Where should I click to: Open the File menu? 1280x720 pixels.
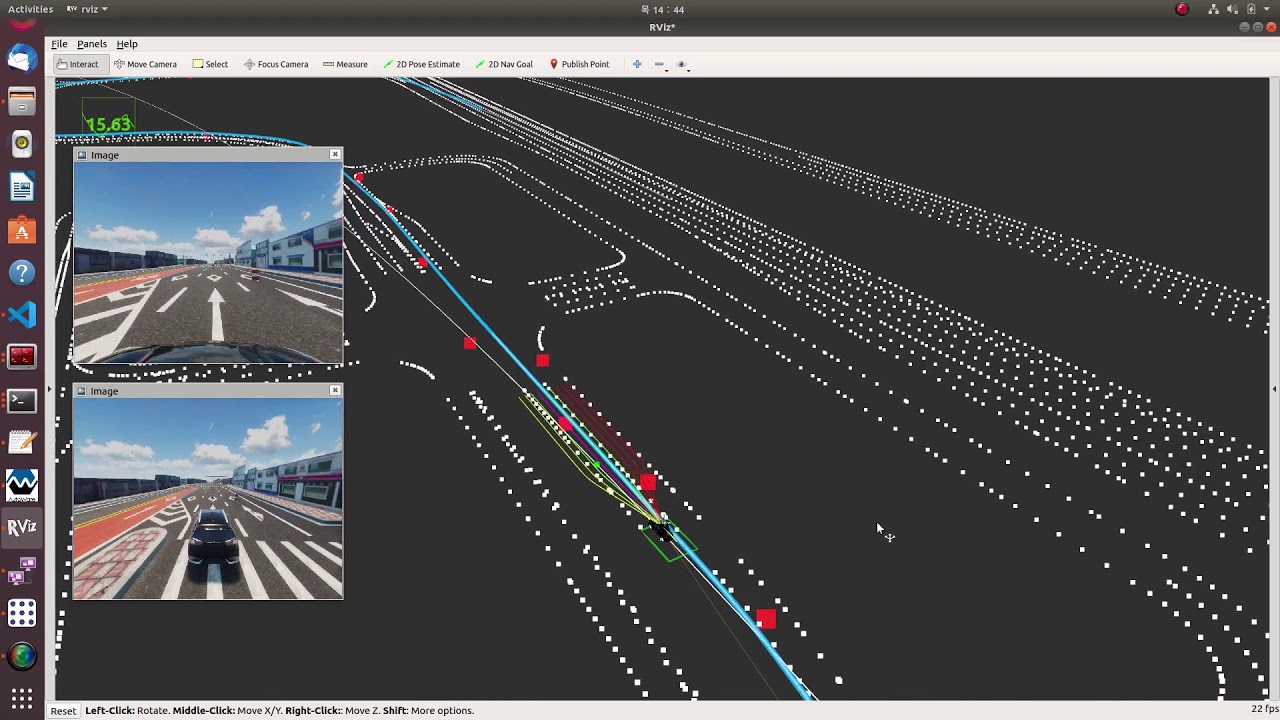click(x=59, y=44)
